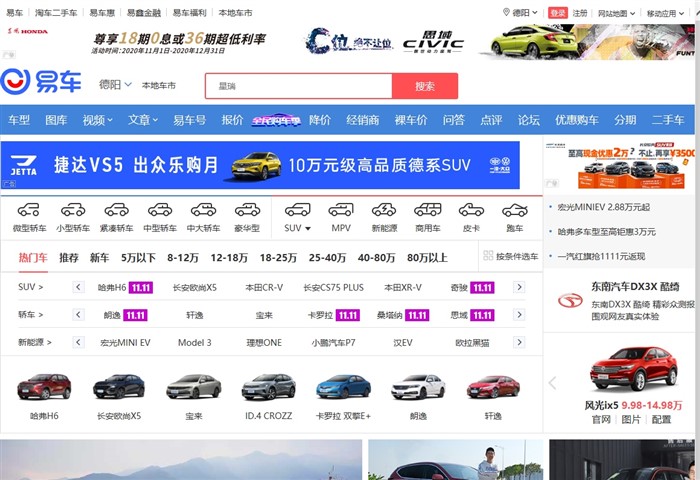Image resolution: width=700 pixels, height=480 pixels.
Task: Open the 全民购车季 promo nav item
Action: click(x=276, y=120)
